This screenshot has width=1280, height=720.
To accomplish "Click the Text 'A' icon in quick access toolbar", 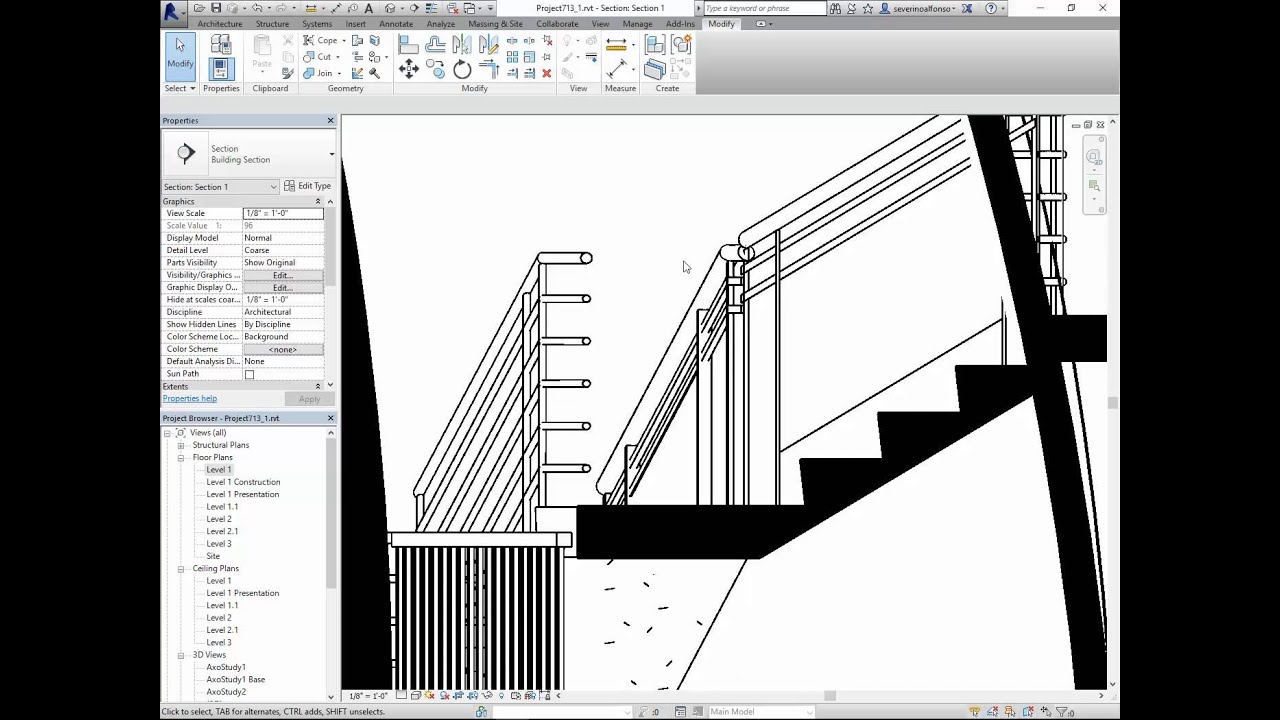I will (x=369, y=8).
